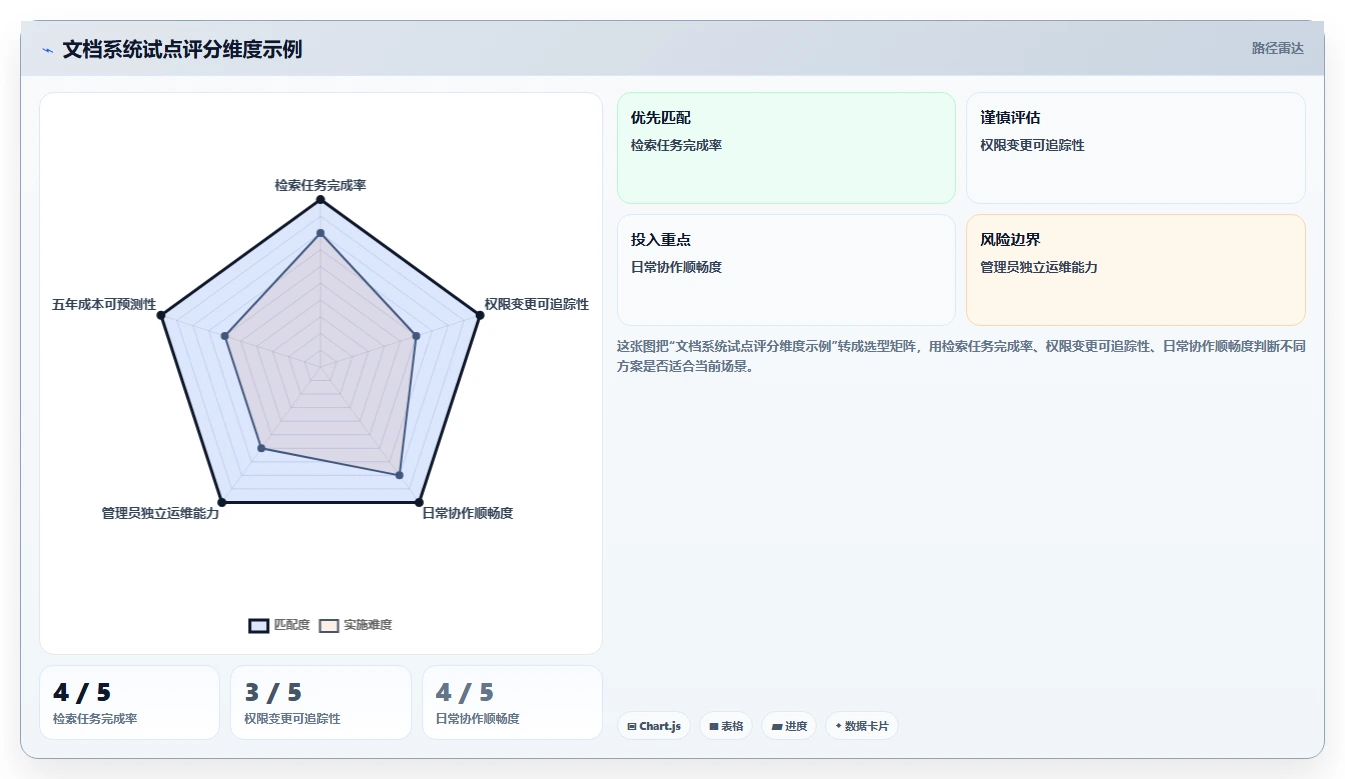Select the 3 / 5 权限变更可追踪性 stat card

tap(321, 702)
